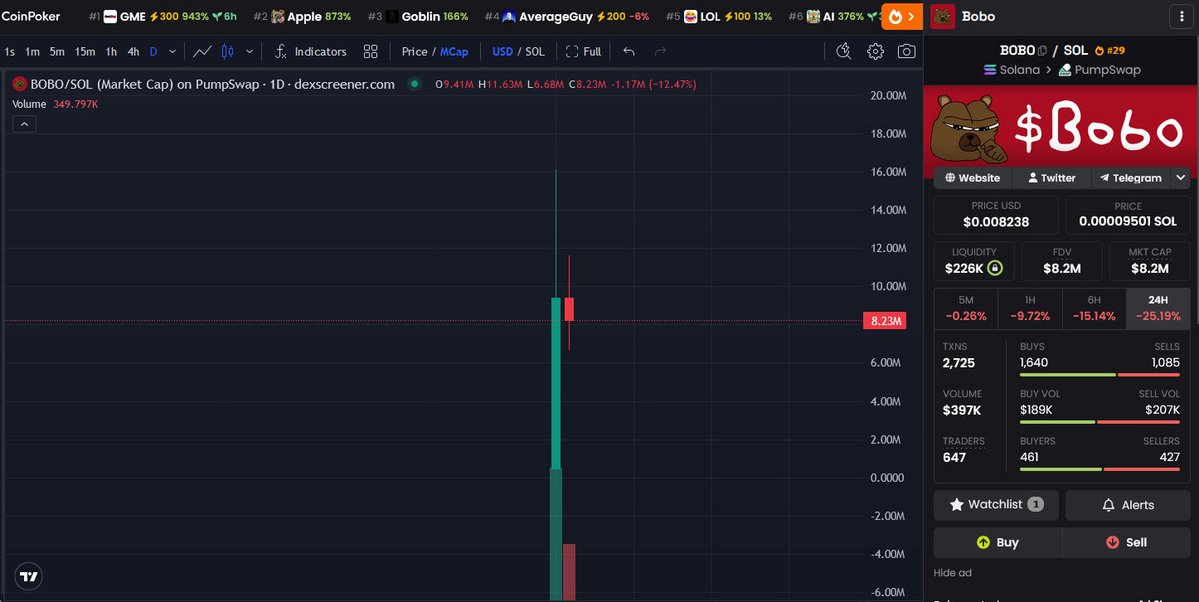Open trending #2 Apple token
The height and width of the screenshot is (602, 1199).
coord(302,16)
